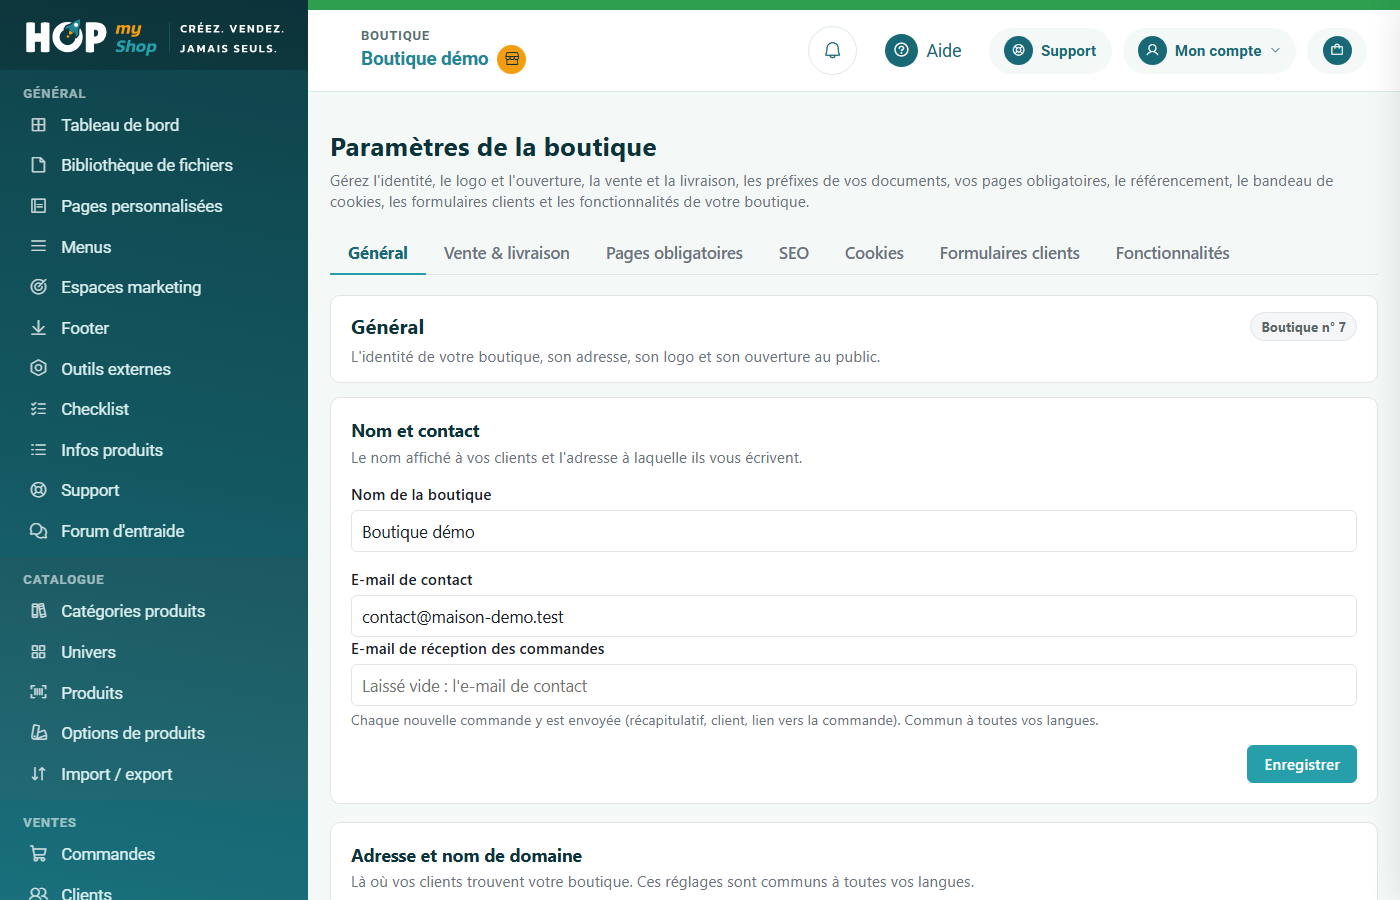
Task: Open the shopping bag icon in header
Action: pos(1337,50)
